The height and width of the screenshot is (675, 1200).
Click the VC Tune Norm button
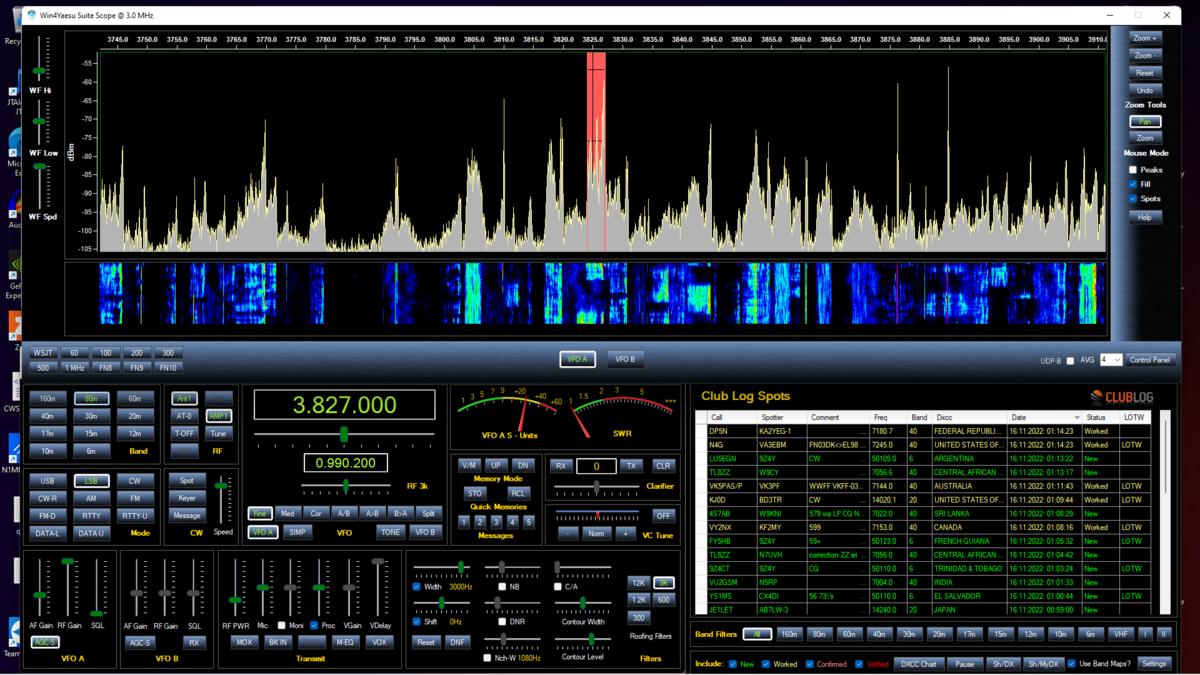[x=596, y=533]
